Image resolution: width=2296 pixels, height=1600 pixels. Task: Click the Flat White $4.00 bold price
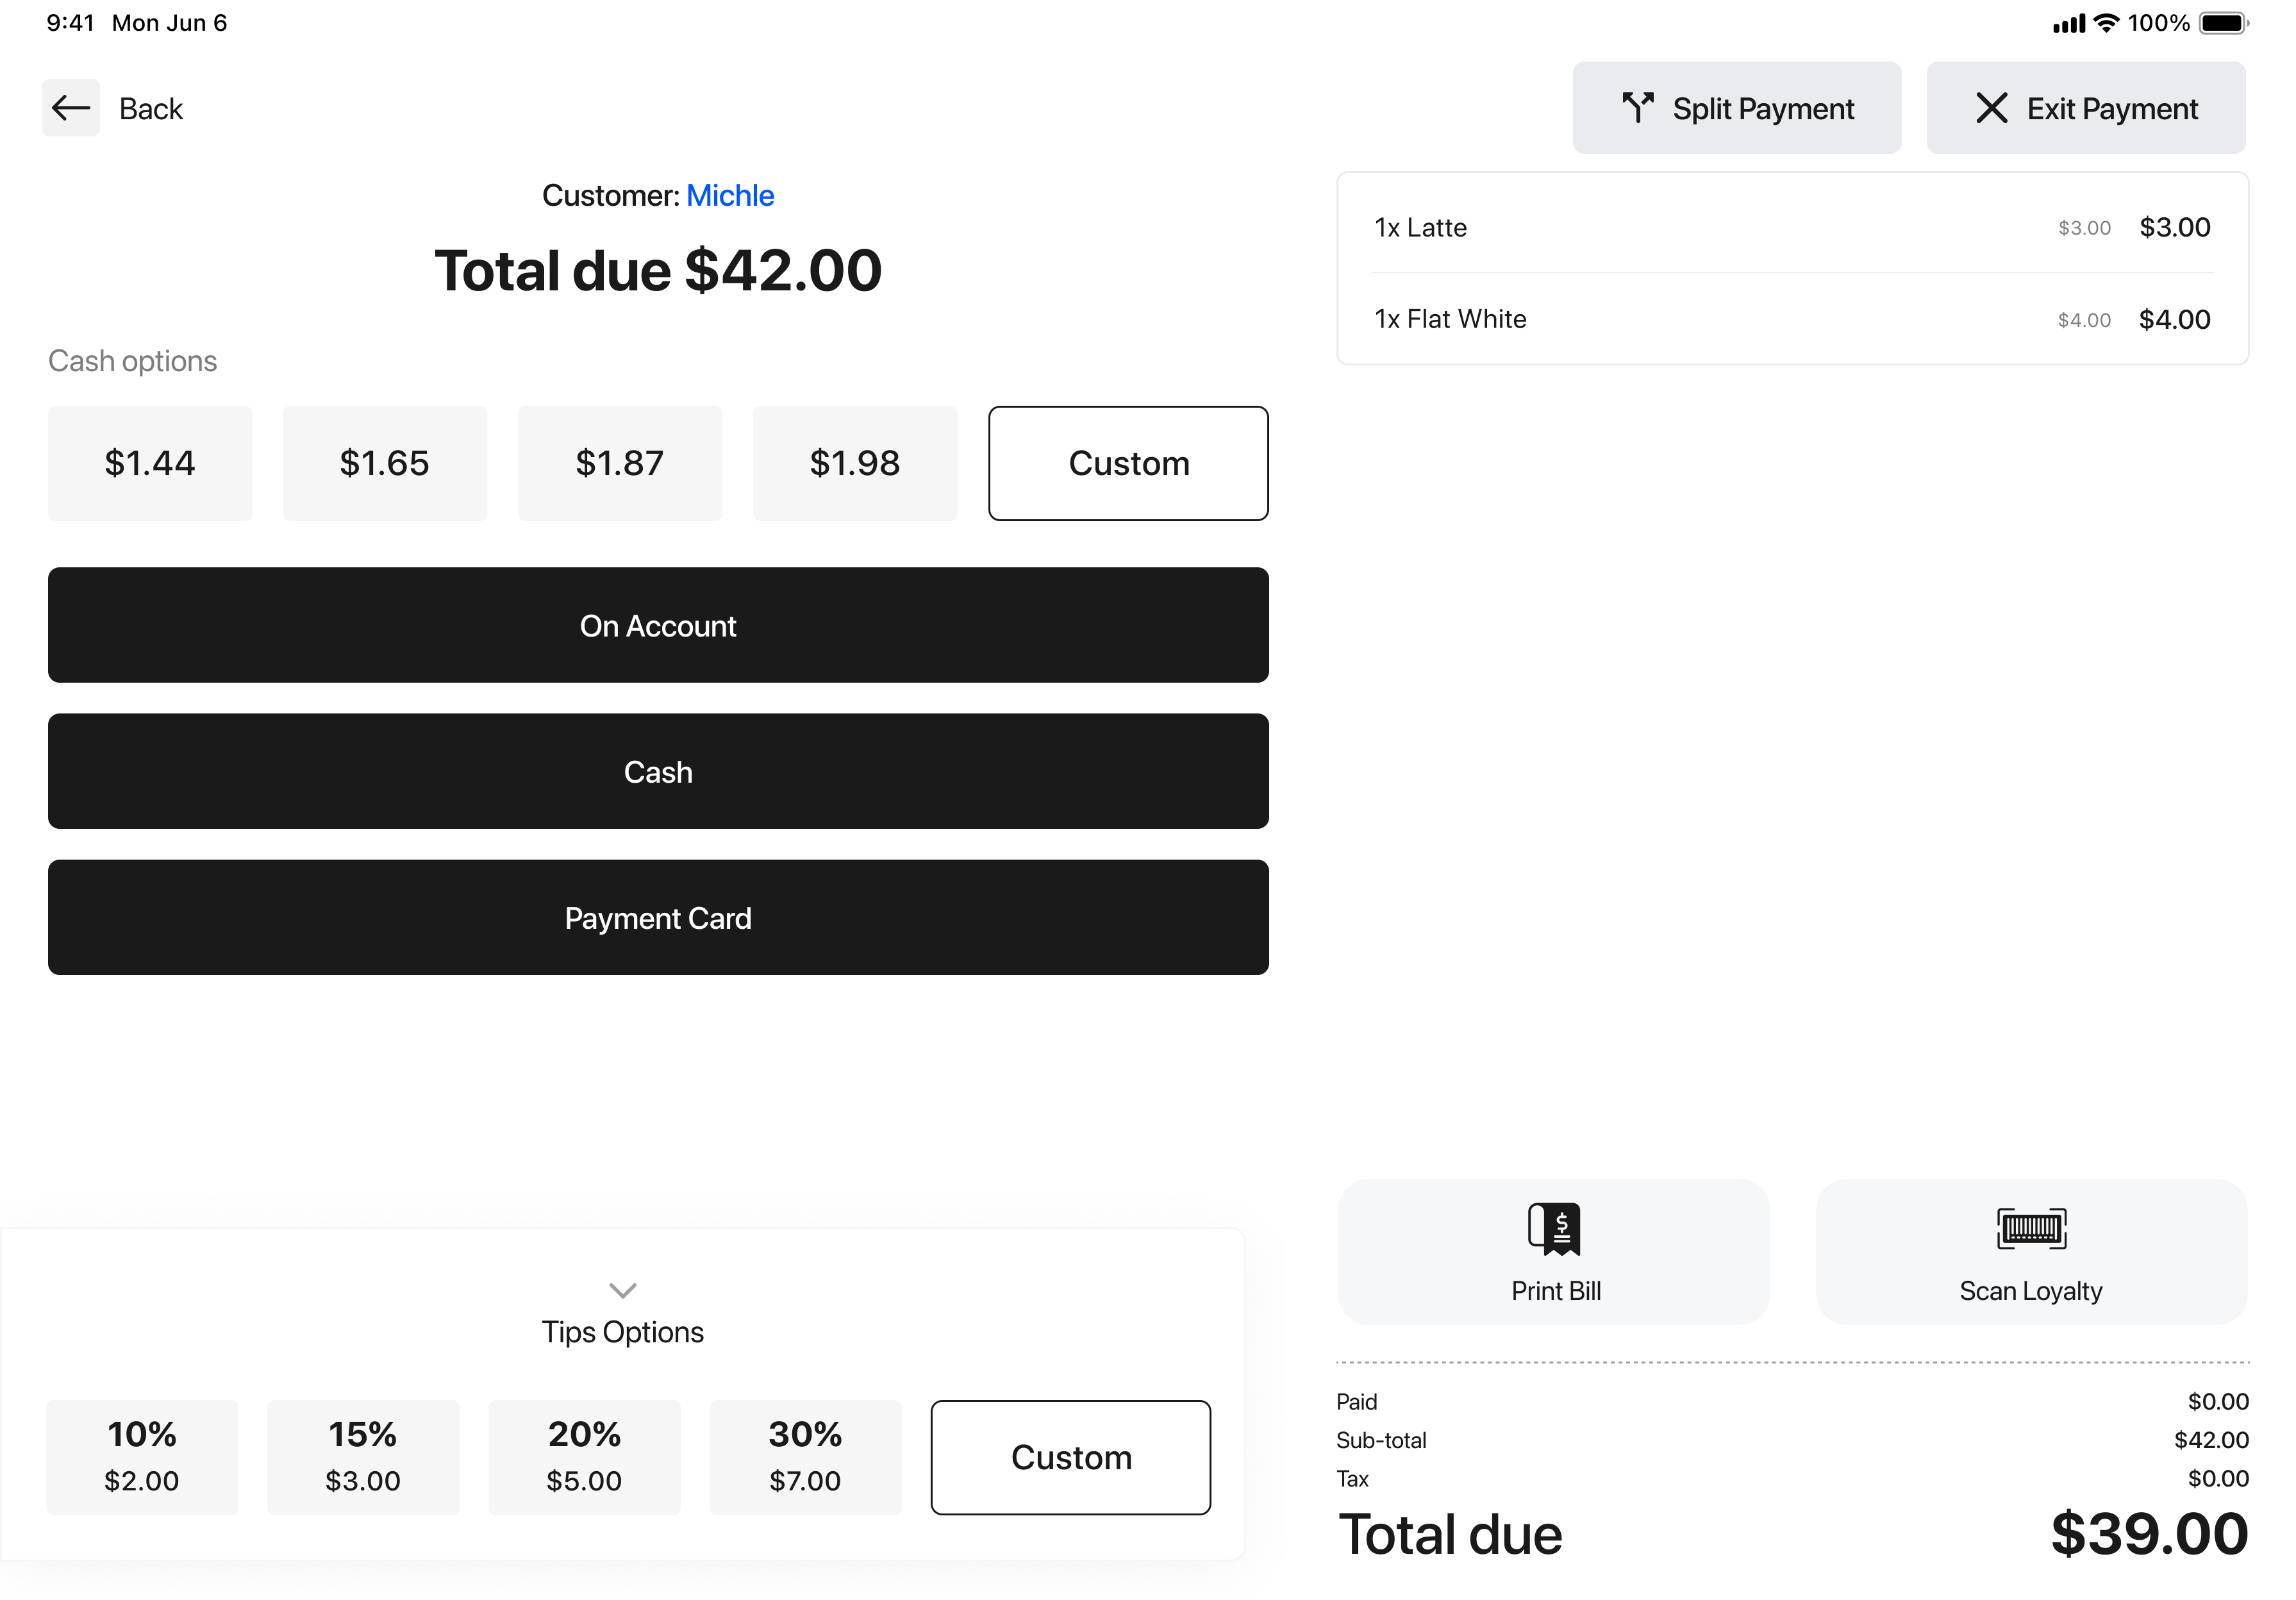2174,319
